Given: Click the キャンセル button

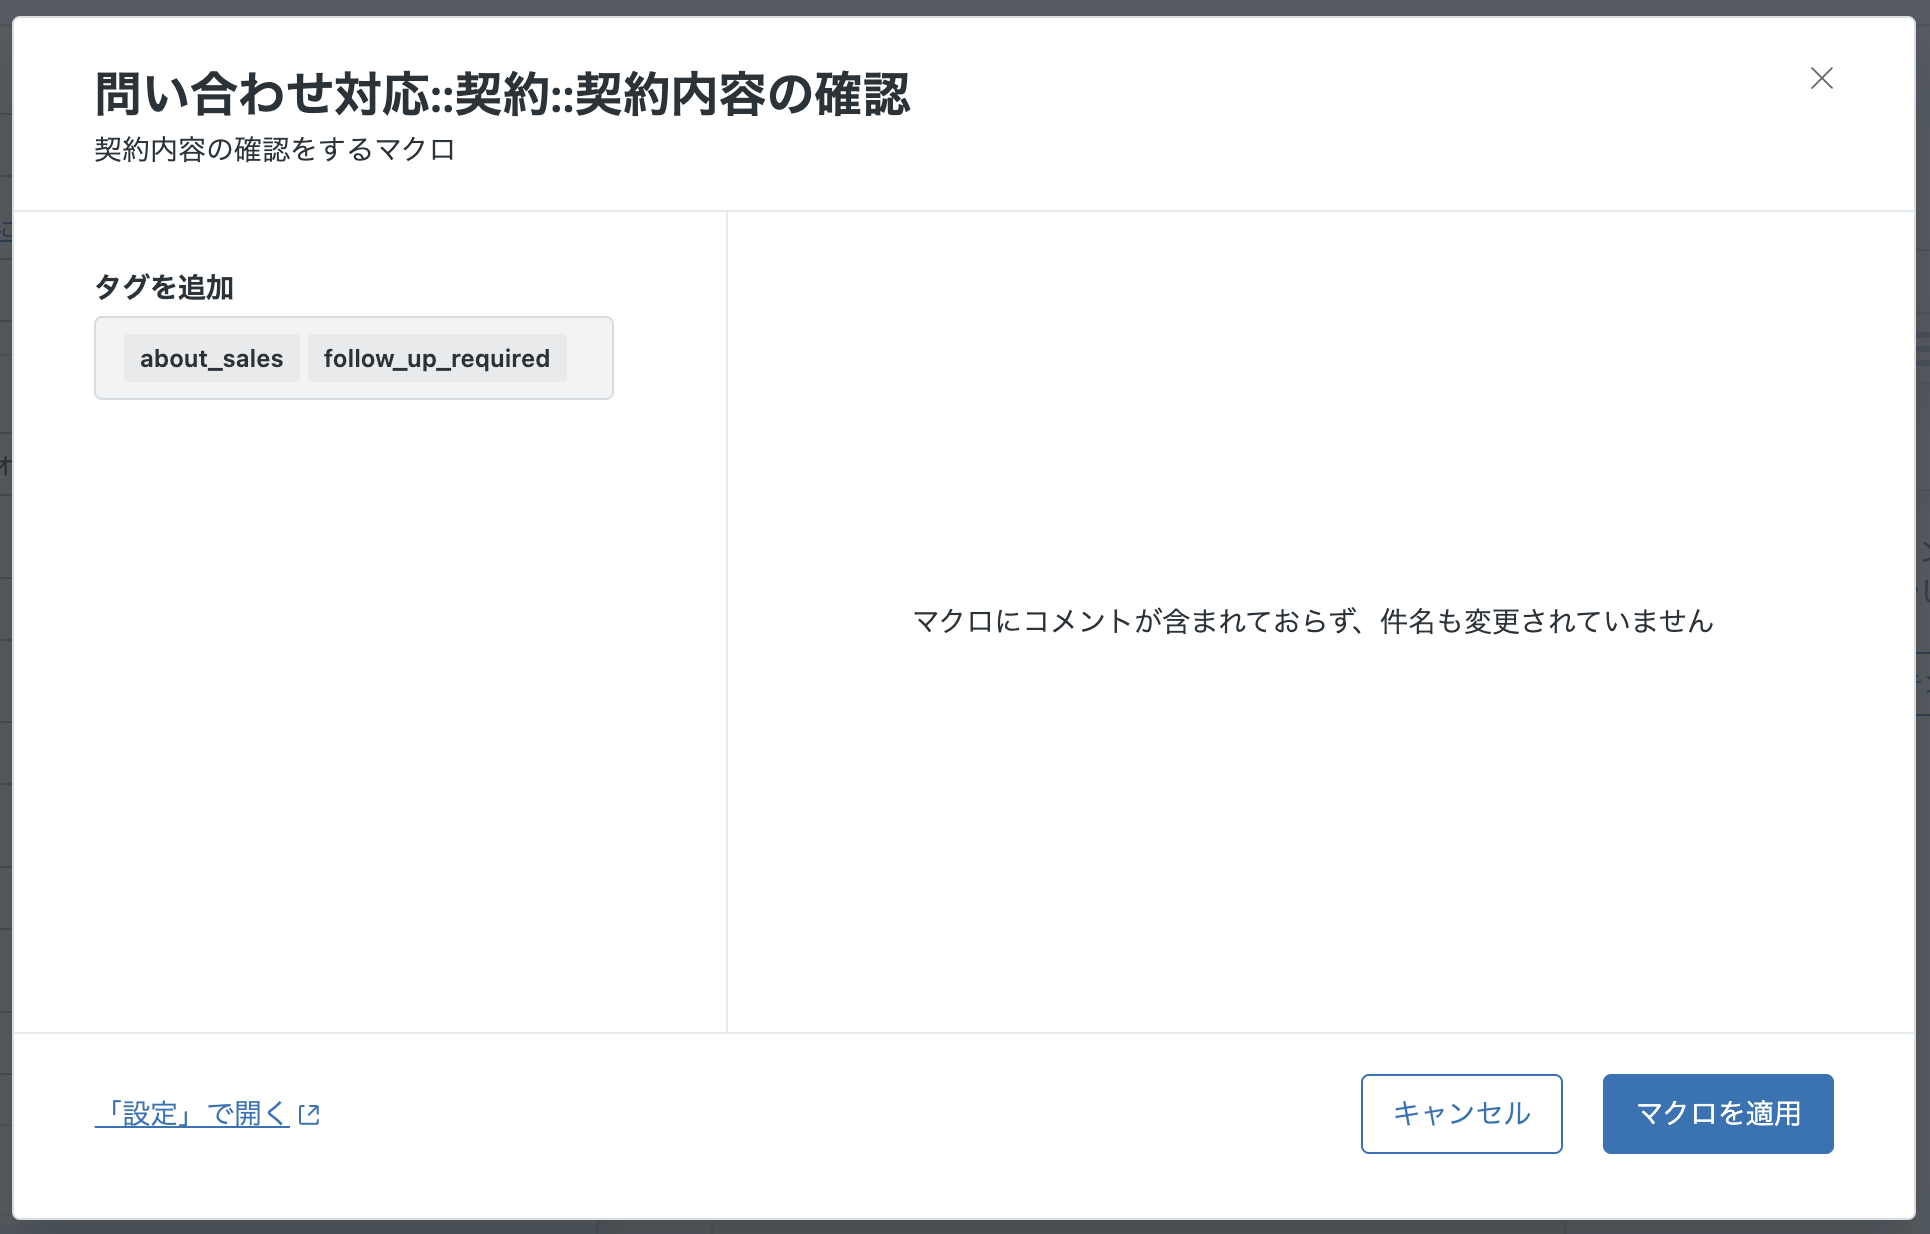Looking at the screenshot, I should pyautogui.click(x=1461, y=1114).
